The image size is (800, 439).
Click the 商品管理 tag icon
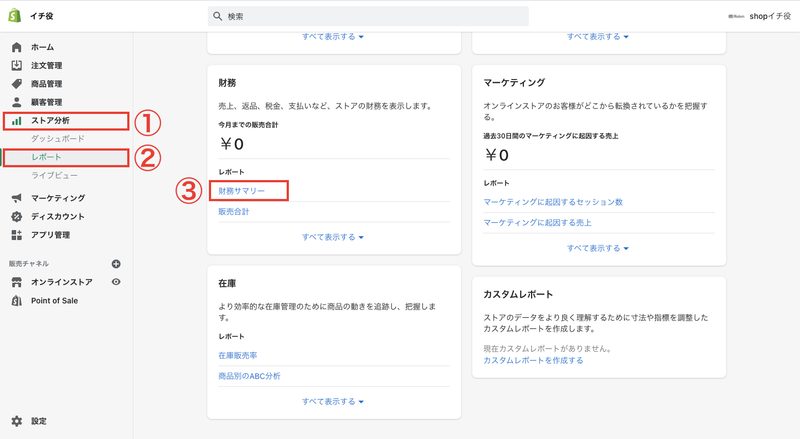click(17, 84)
